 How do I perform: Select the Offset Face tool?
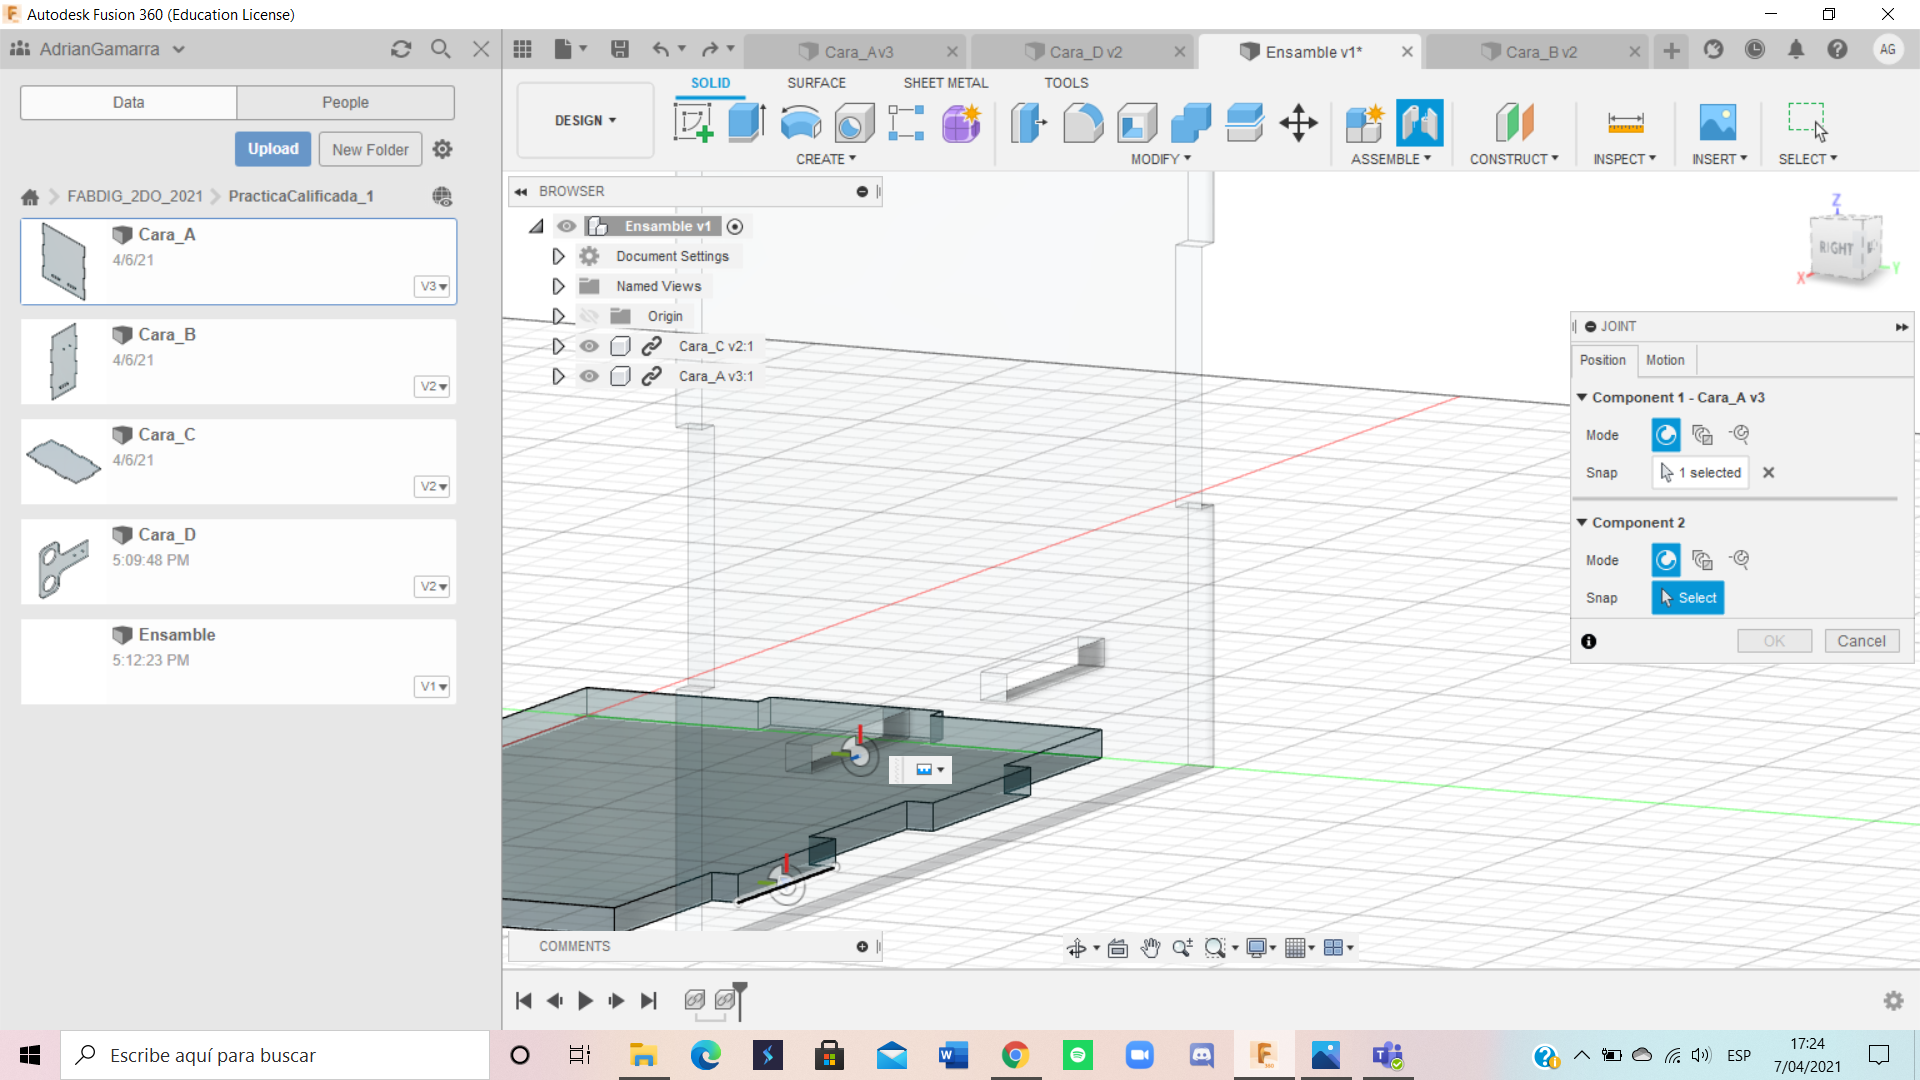click(1245, 123)
